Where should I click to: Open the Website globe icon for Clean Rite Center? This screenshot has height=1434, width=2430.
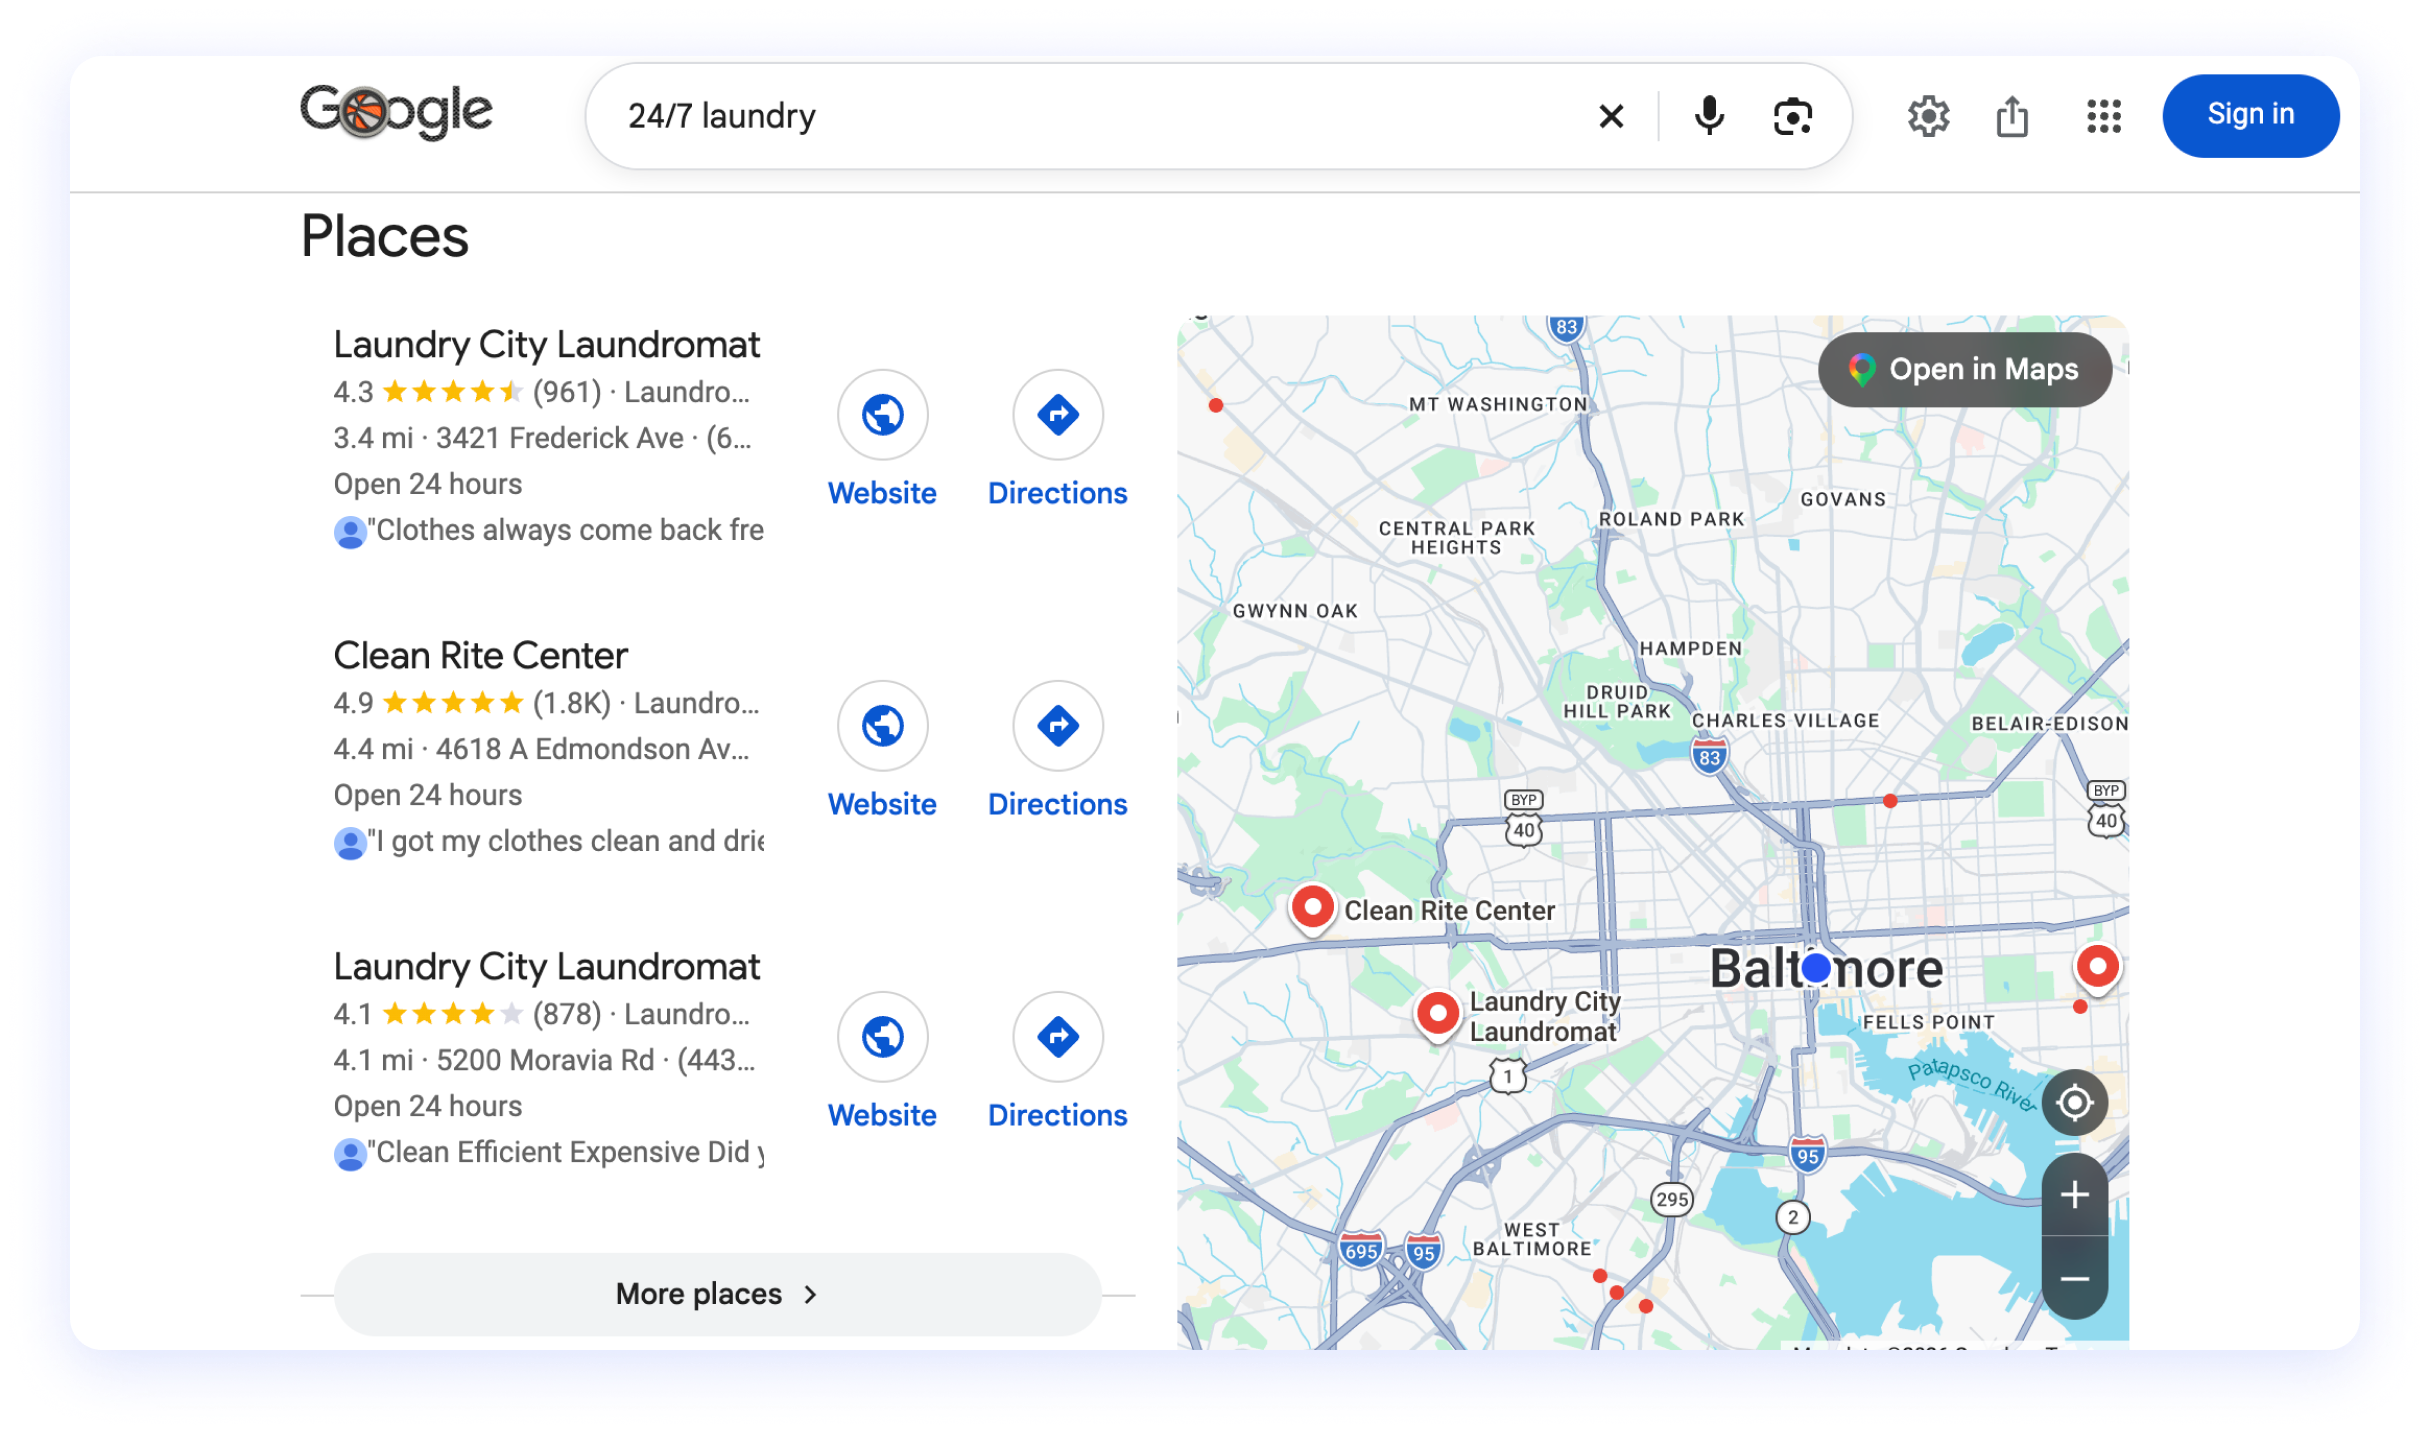point(882,726)
